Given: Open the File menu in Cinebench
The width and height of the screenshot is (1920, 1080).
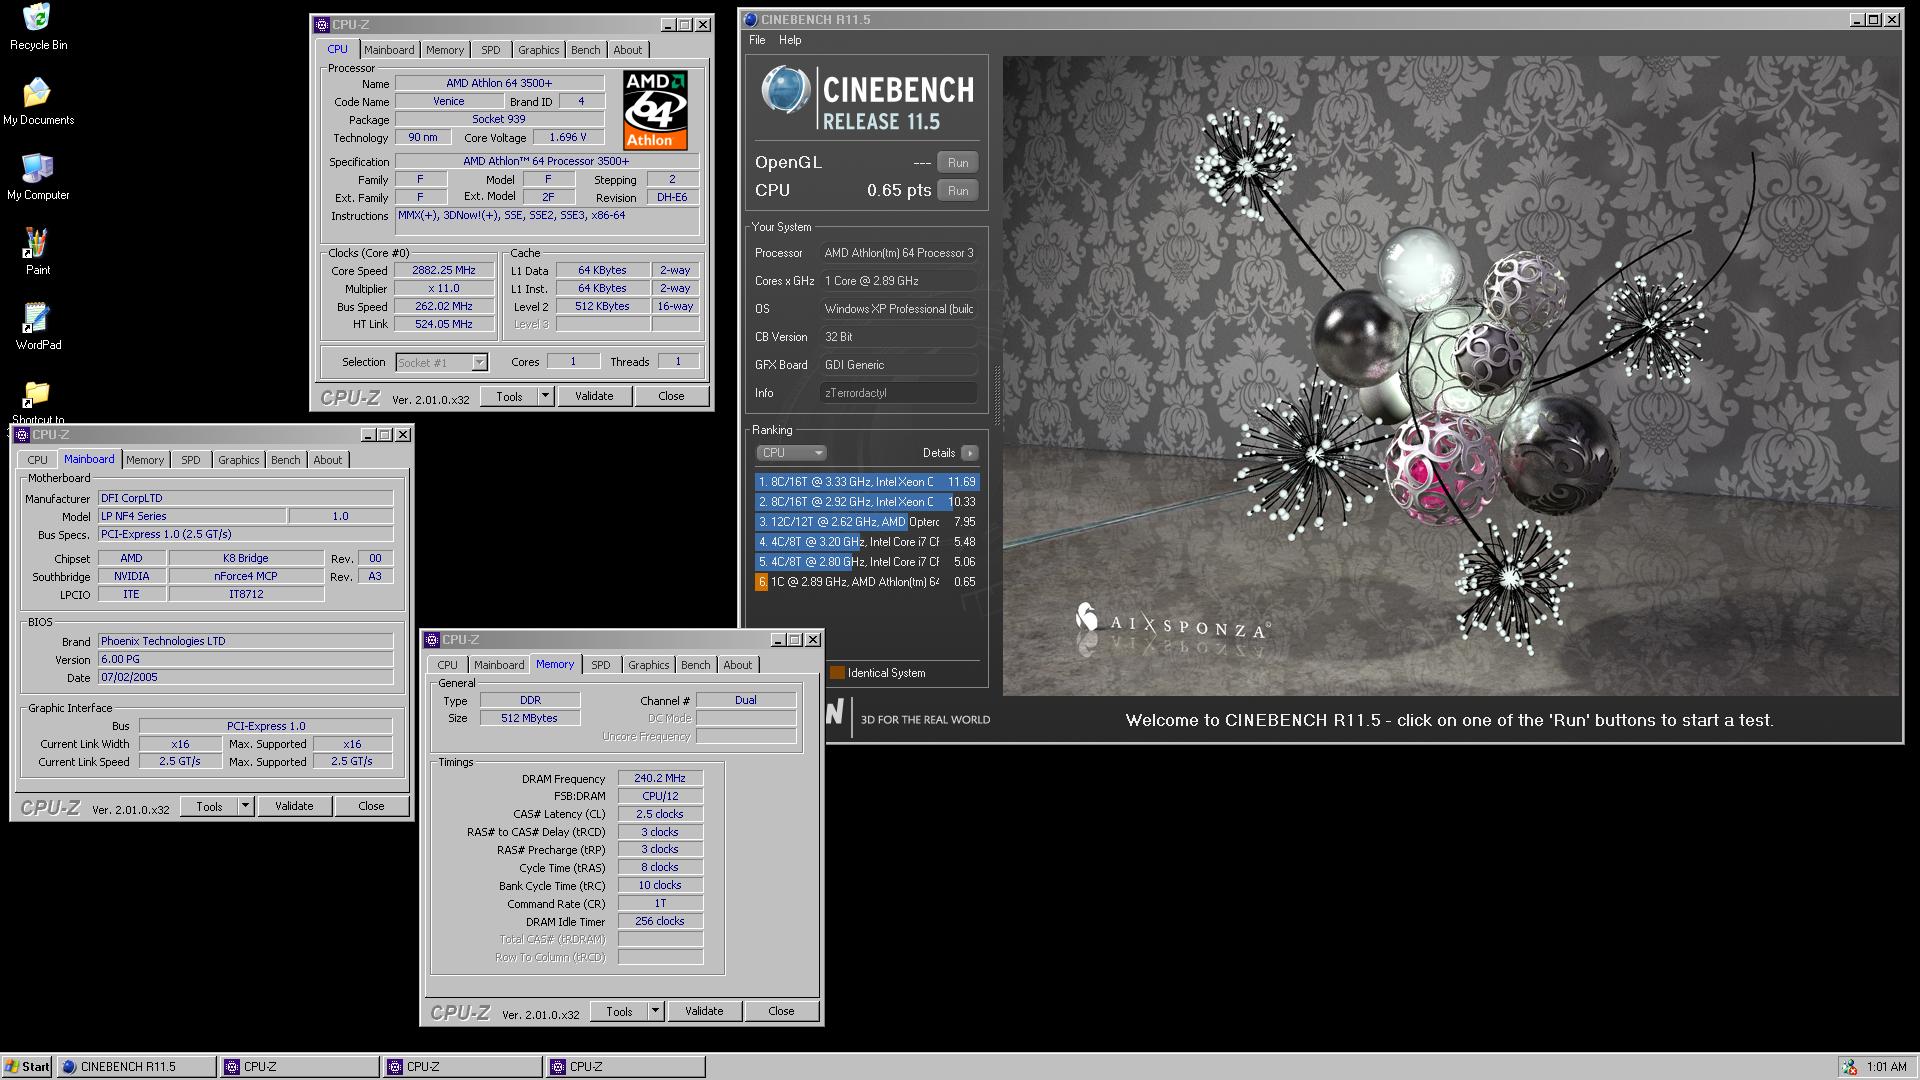Looking at the screenshot, I should click(757, 40).
